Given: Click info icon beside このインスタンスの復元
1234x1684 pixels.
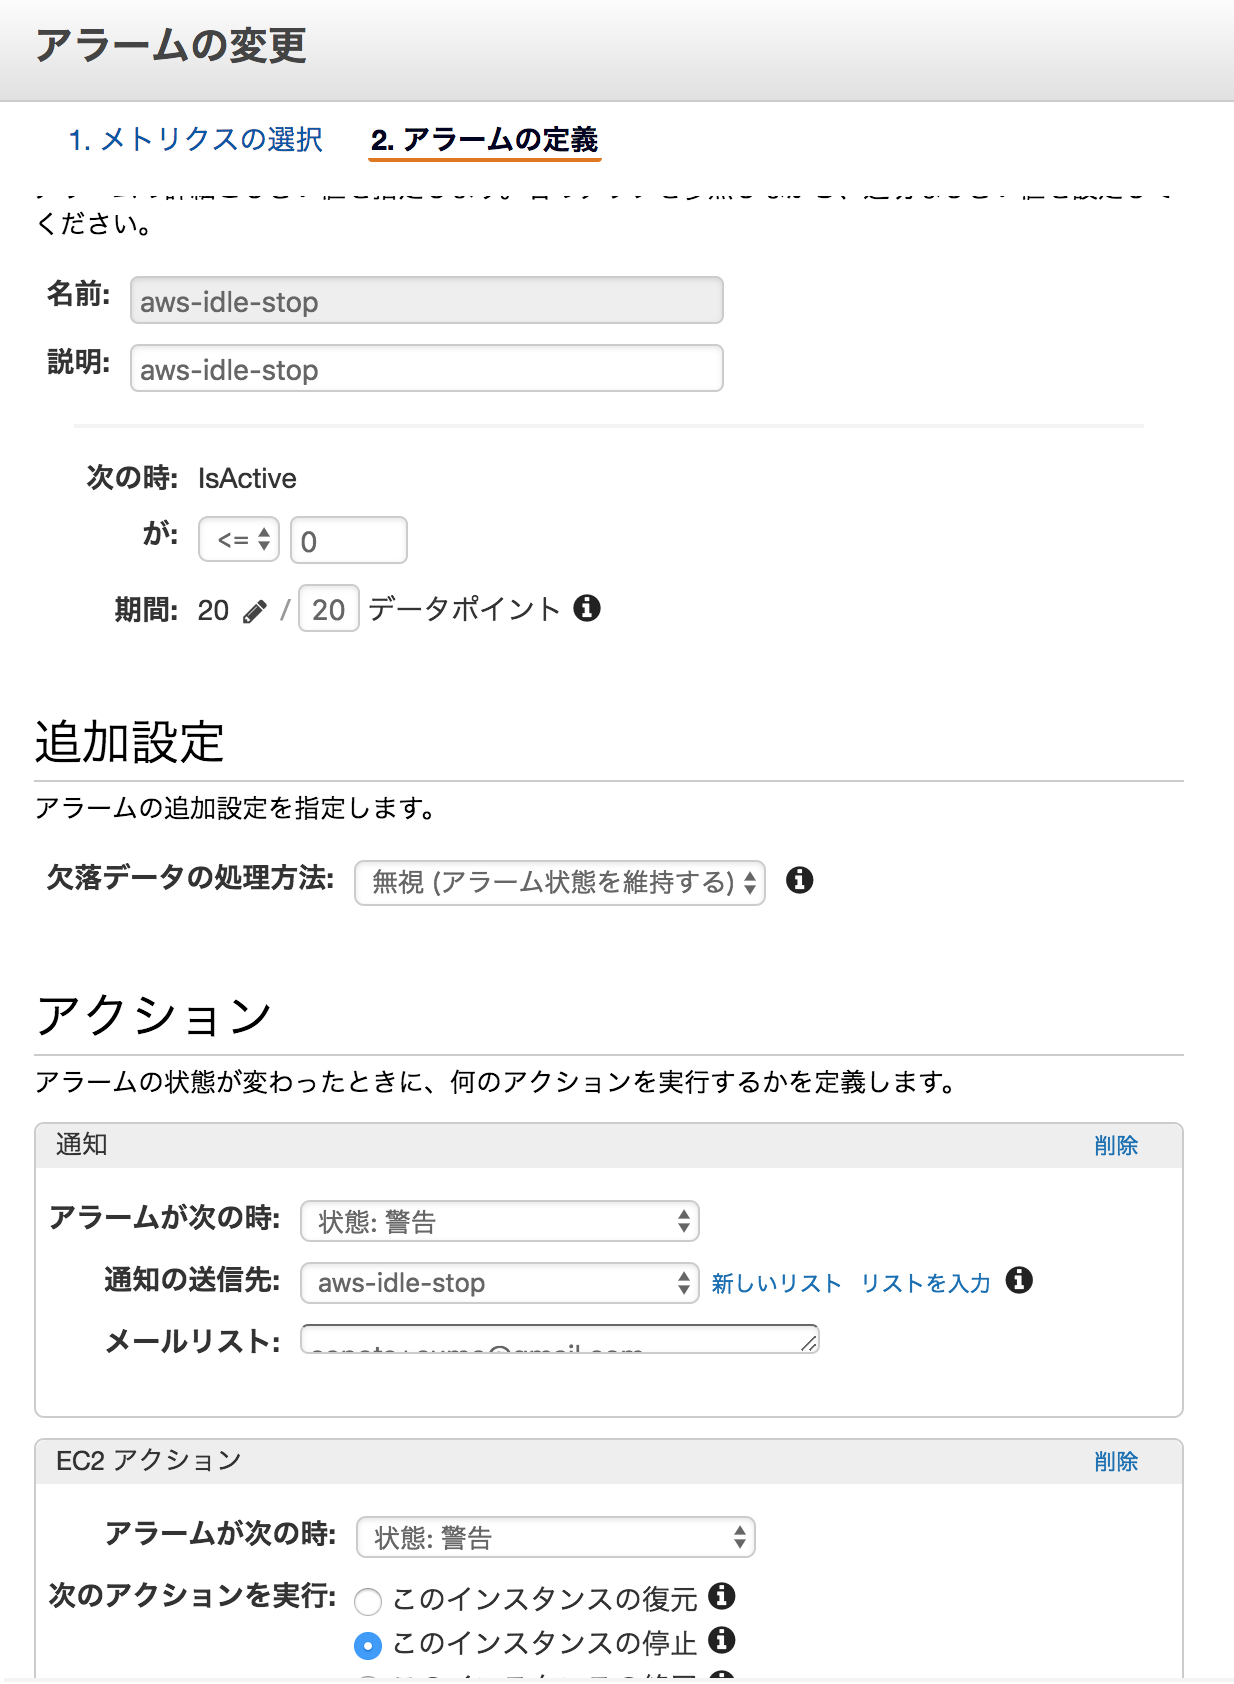Looking at the screenshot, I should pos(722,1596).
